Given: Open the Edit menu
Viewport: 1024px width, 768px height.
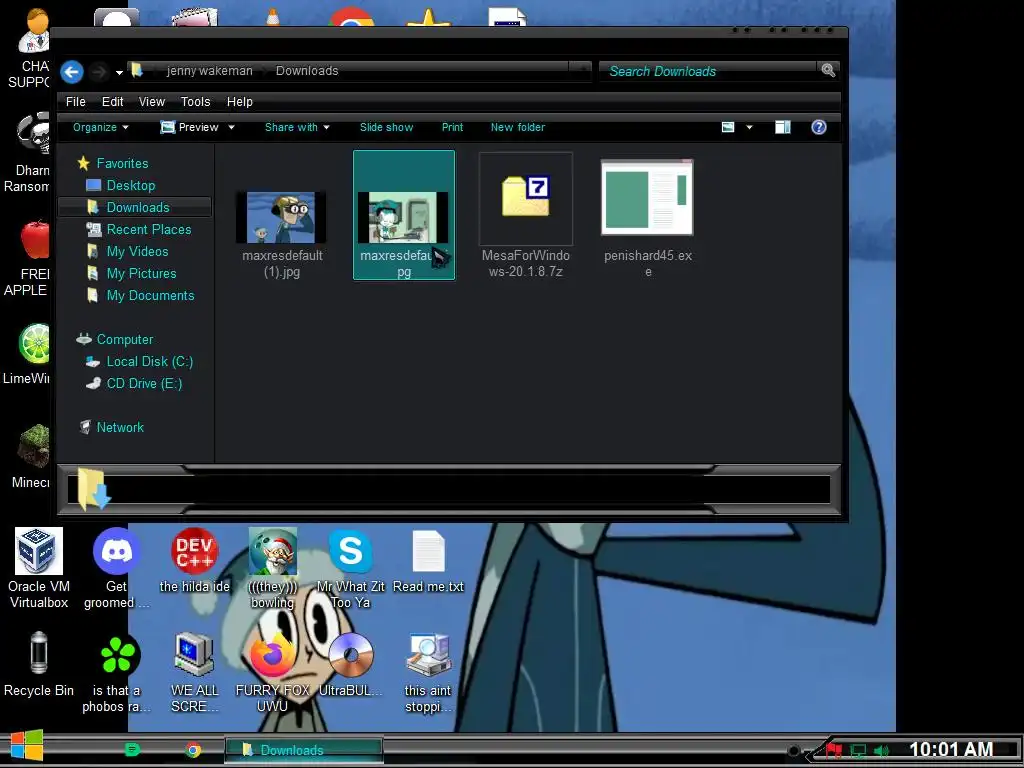Looking at the screenshot, I should (x=112, y=102).
